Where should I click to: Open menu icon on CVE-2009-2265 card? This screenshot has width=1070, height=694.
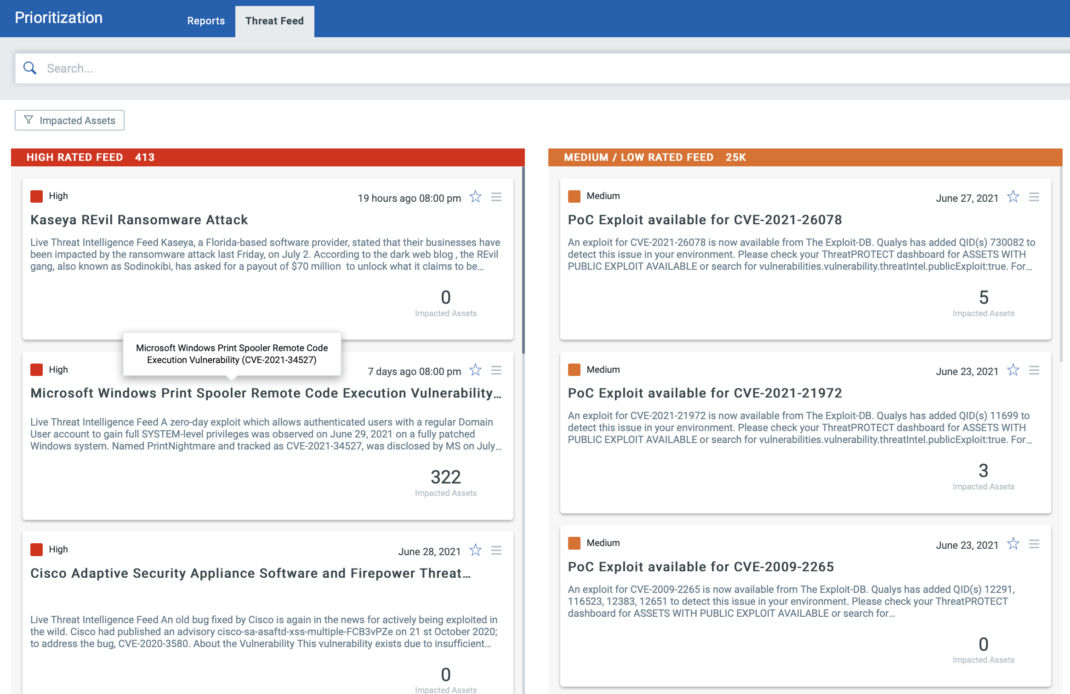(x=1035, y=544)
